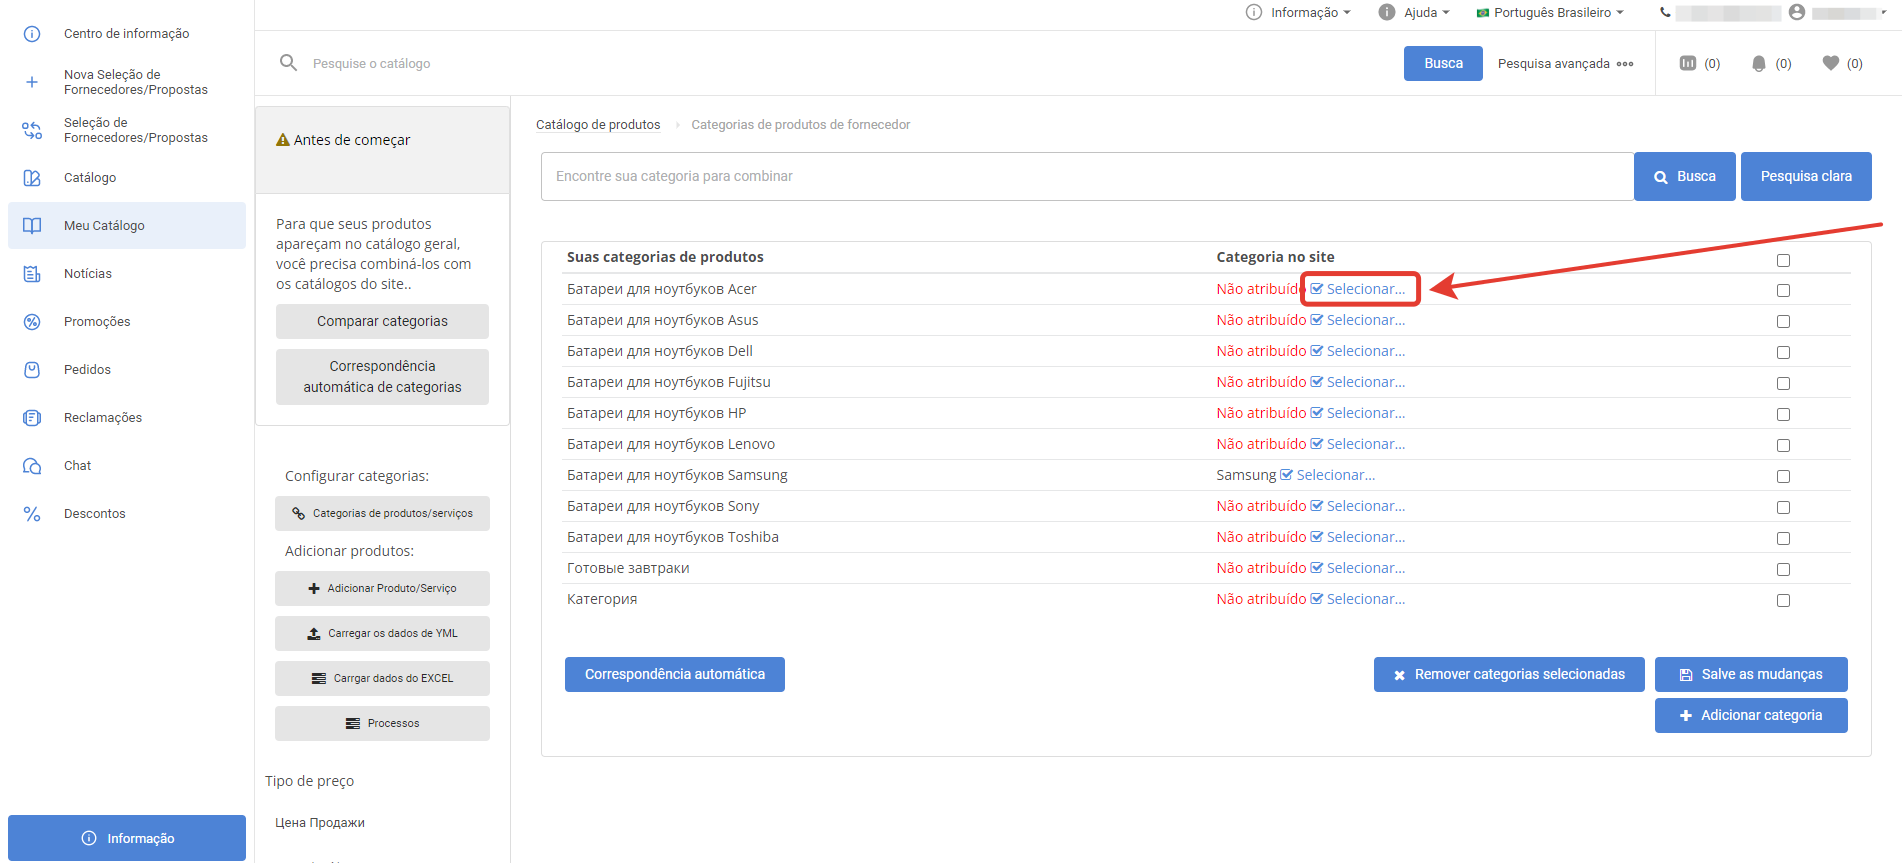
Task: Expand the Informação dropdown in top bar
Action: [x=1299, y=12]
